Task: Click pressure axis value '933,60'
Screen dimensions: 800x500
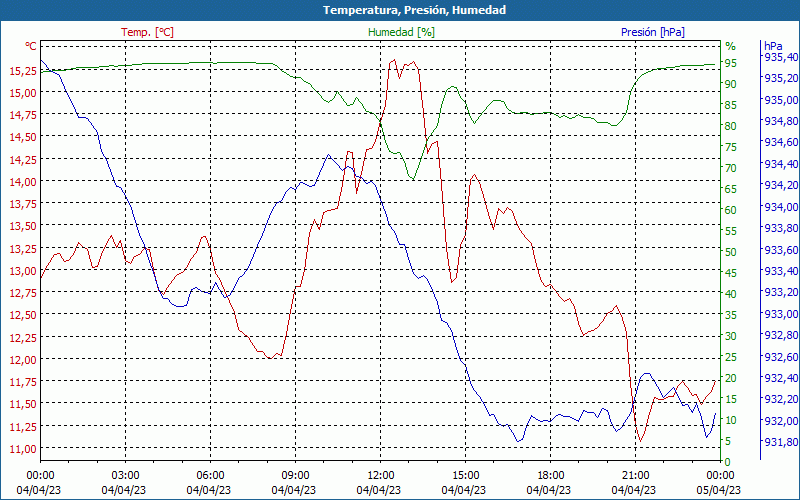Action: tap(780, 249)
